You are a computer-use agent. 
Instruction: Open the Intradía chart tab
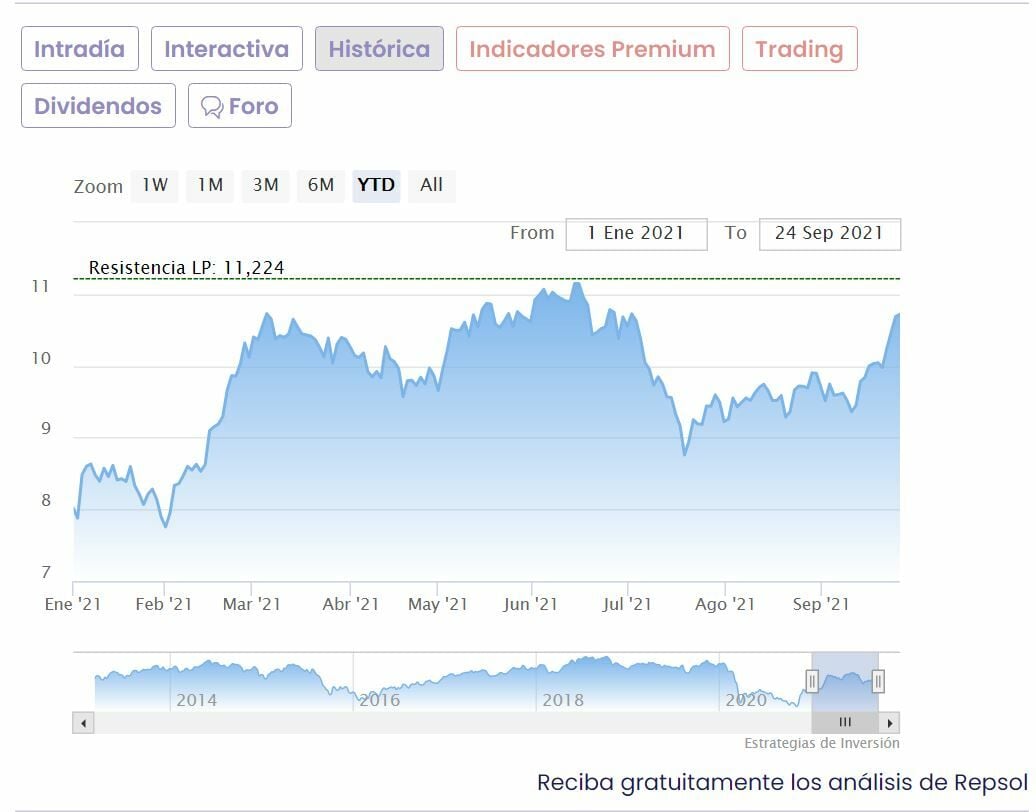click(x=79, y=49)
